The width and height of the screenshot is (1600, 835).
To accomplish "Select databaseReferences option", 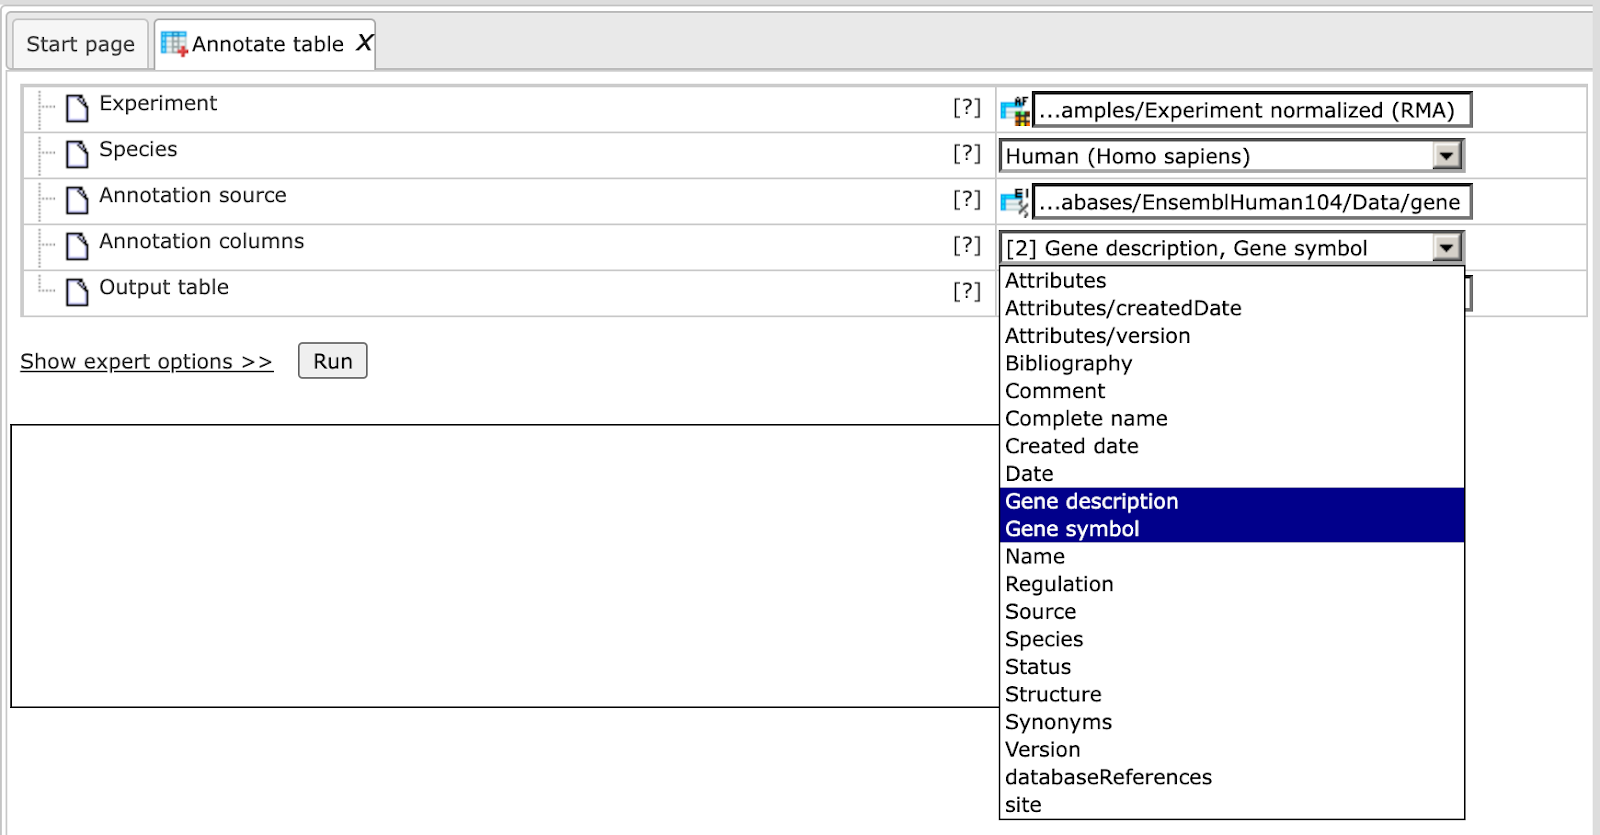I will pos(1232,777).
